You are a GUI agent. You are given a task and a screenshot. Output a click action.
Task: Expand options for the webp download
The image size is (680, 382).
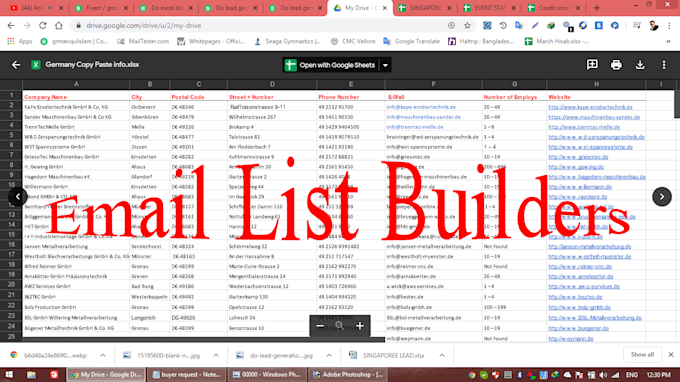point(103,355)
